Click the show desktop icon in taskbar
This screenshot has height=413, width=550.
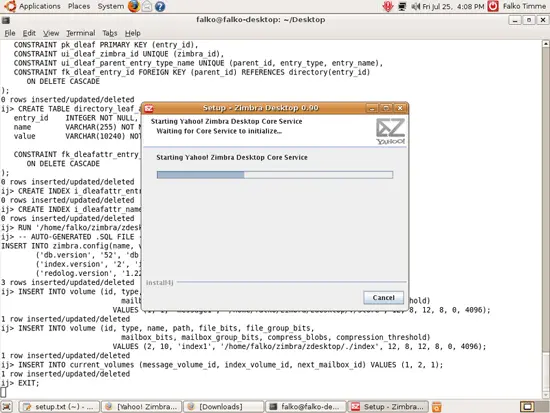pyautogui.click(x=7, y=406)
